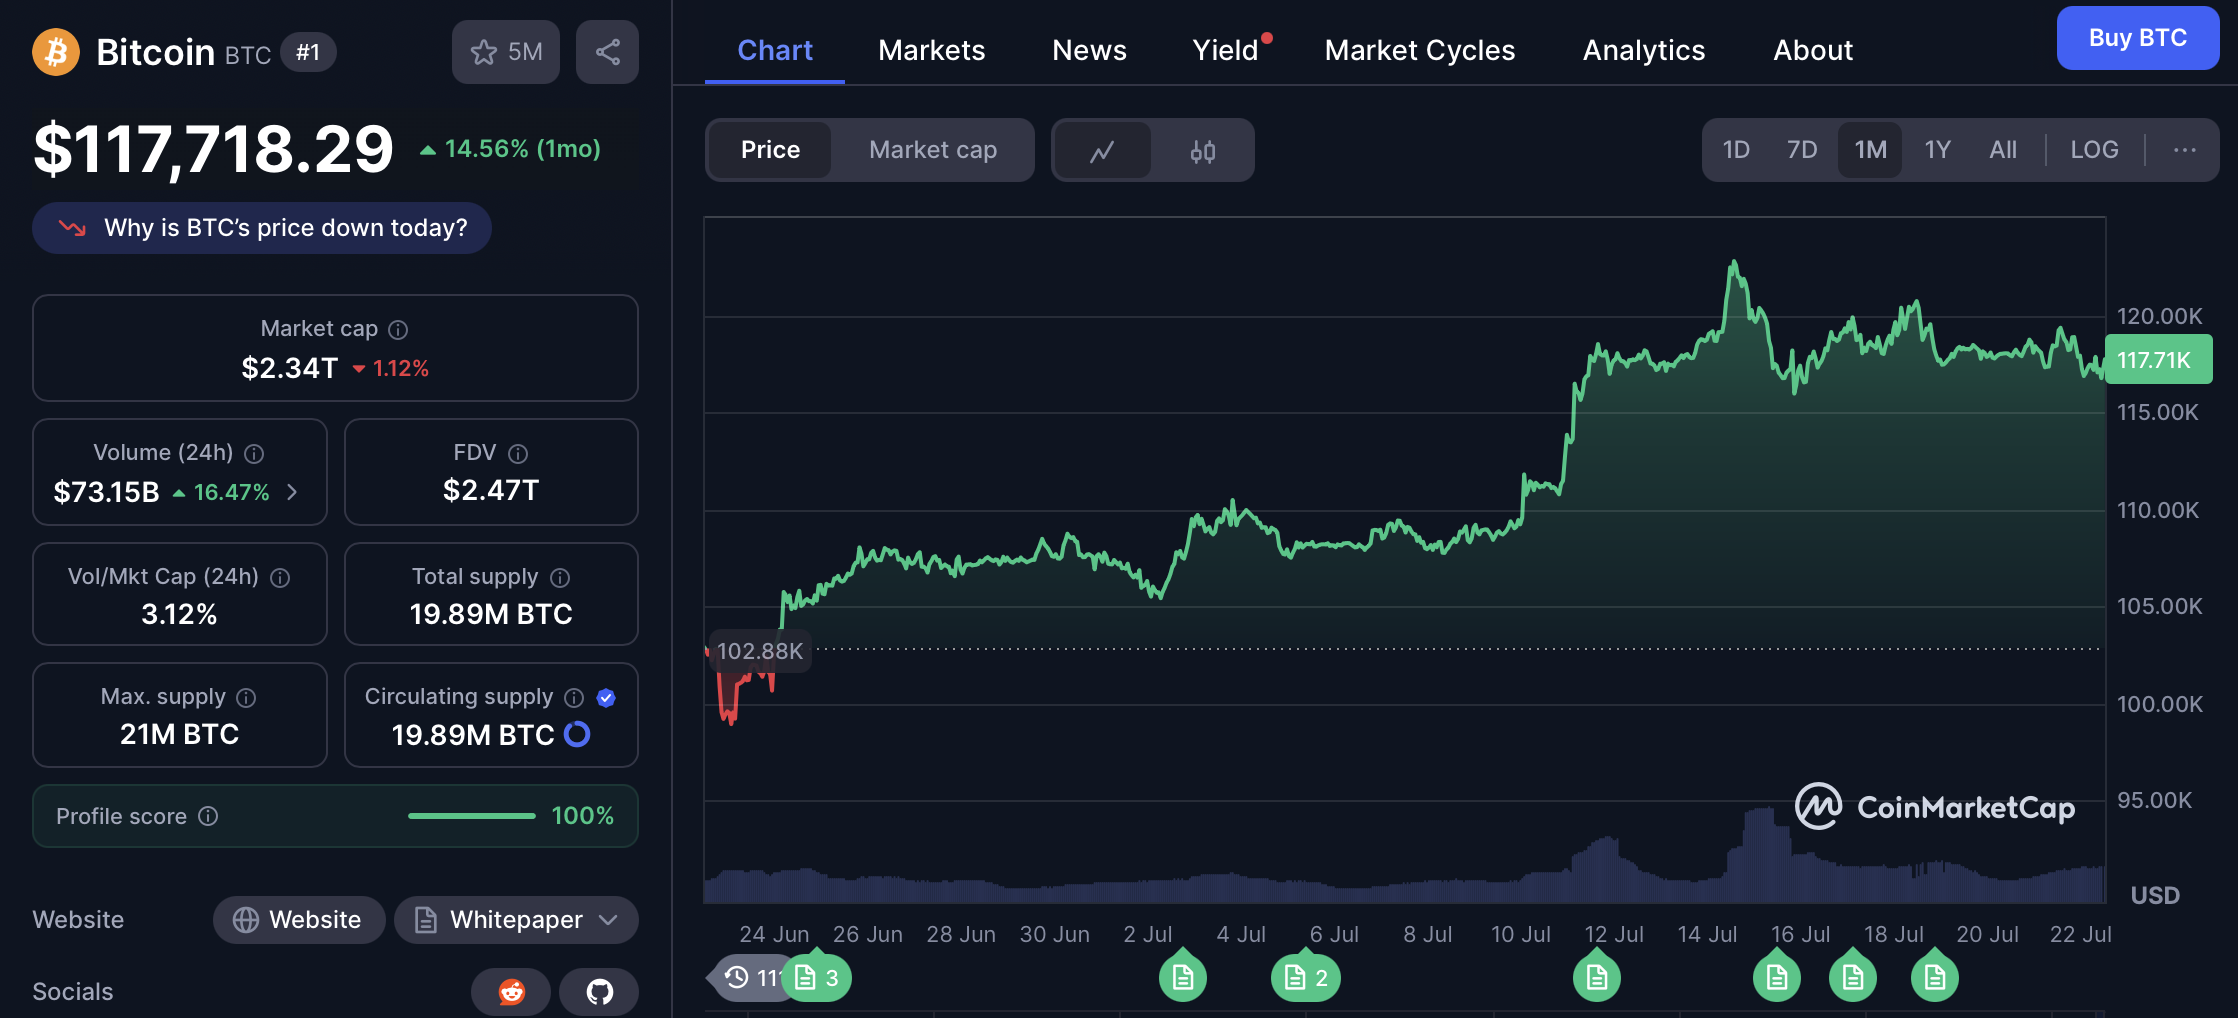This screenshot has height=1018, width=2238.
Task: Click the Buy BTC button
Action: [x=2138, y=38]
